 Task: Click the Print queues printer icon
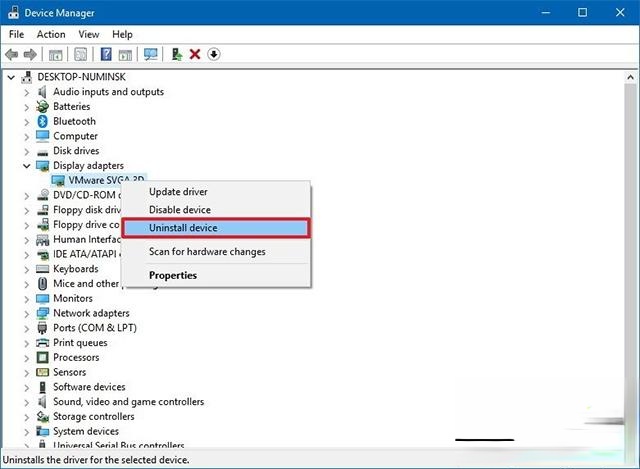[42, 343]
